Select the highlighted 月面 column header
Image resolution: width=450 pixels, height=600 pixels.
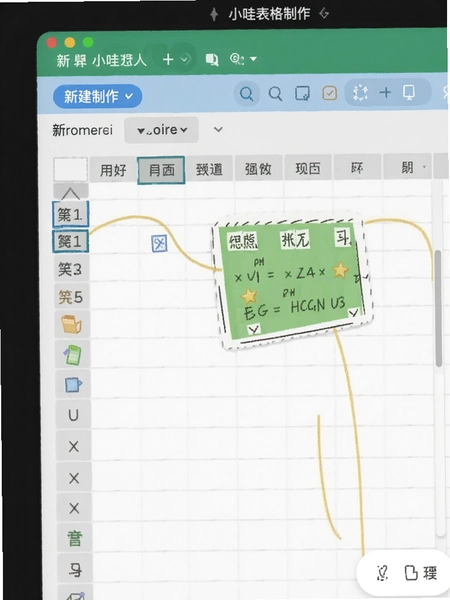click(x=161, y=170)
